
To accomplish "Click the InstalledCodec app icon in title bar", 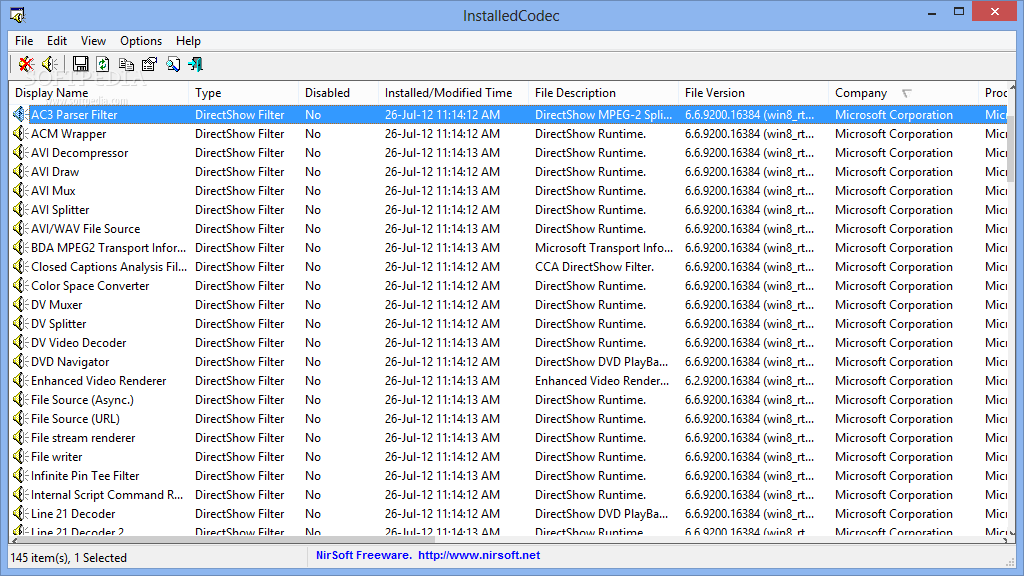I will coord(18,15).
